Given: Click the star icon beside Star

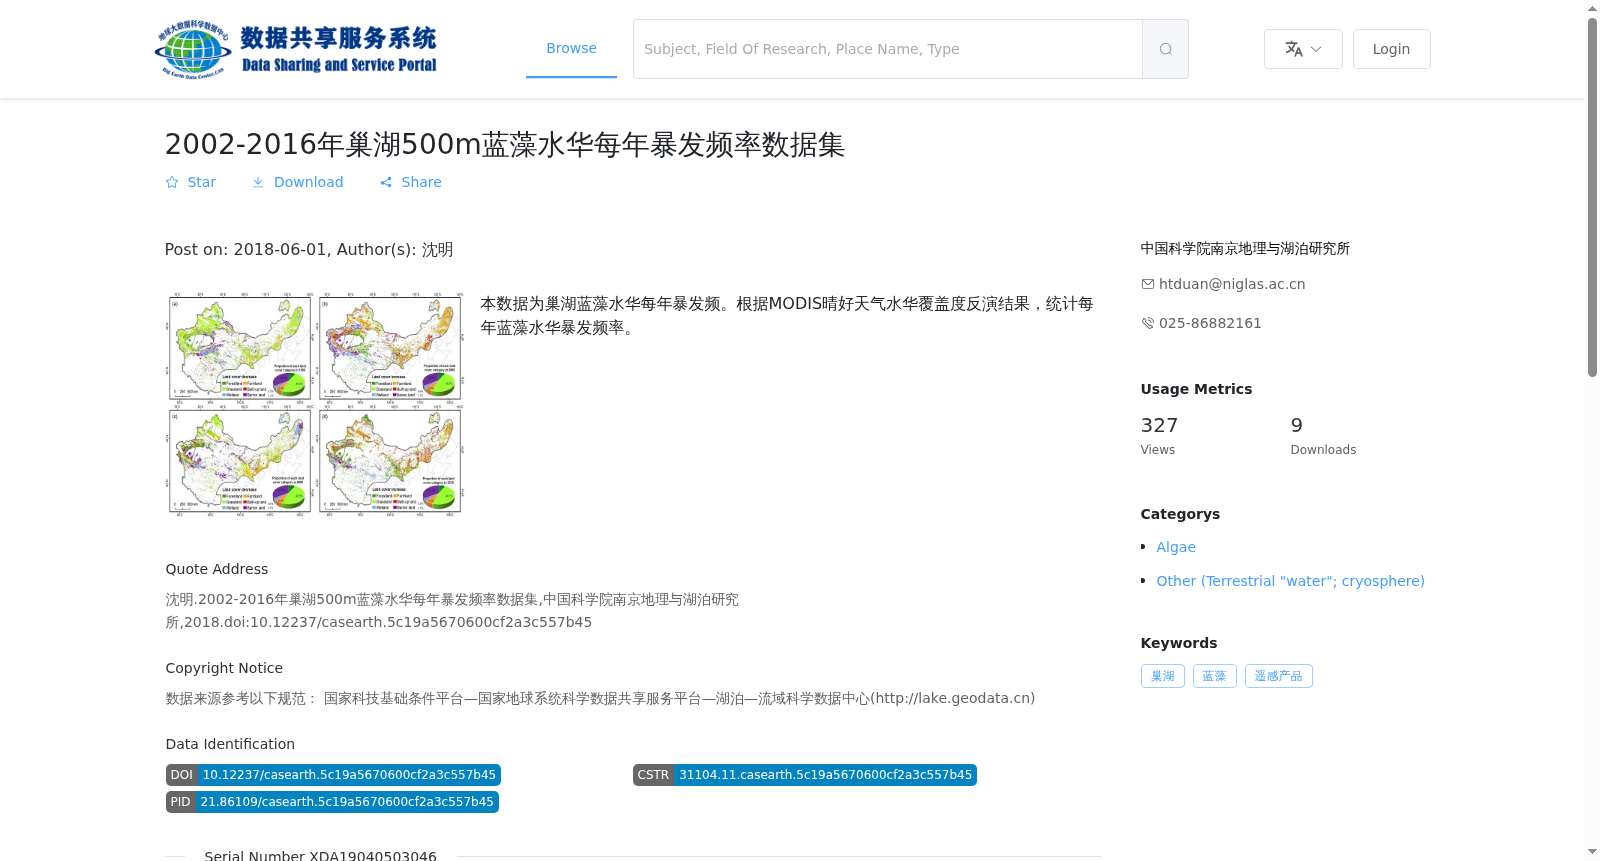Looking at the screenshot, I should (172, 182).
